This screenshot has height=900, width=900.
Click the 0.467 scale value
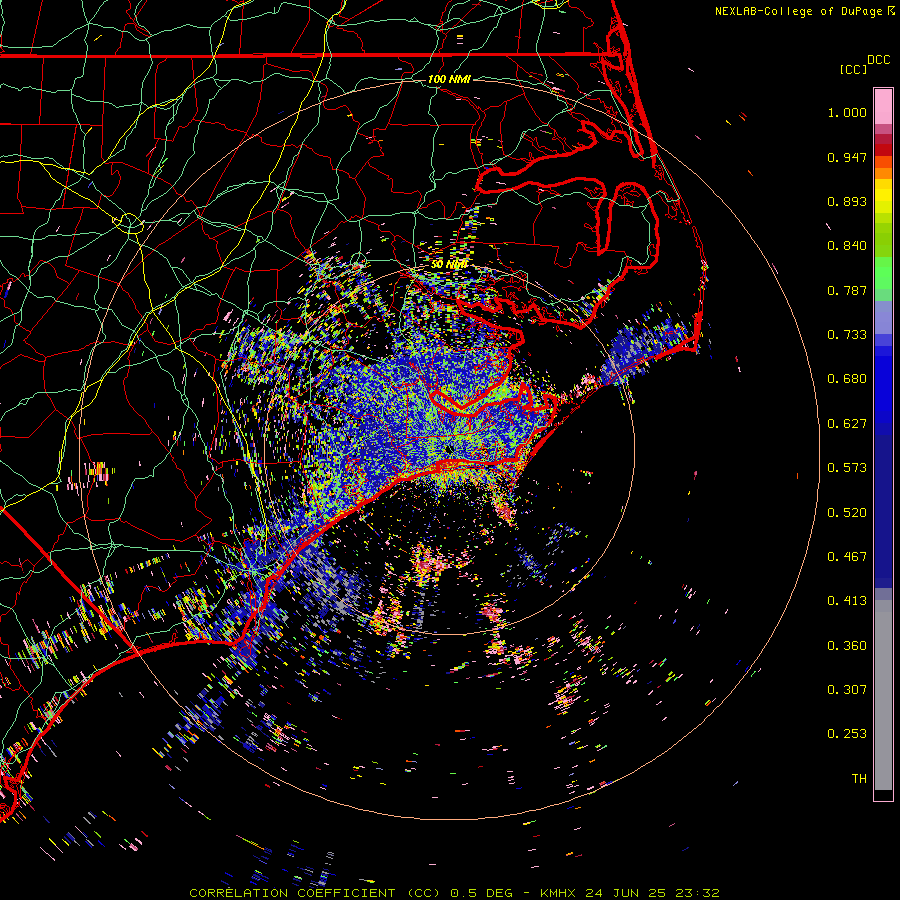[x=847, y=557]
